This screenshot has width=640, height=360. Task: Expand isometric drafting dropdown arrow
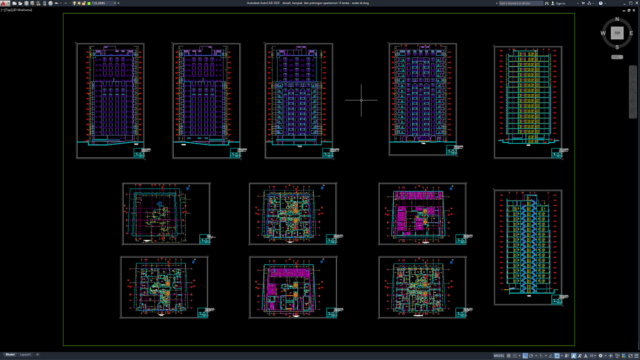[x=546, y=356]
